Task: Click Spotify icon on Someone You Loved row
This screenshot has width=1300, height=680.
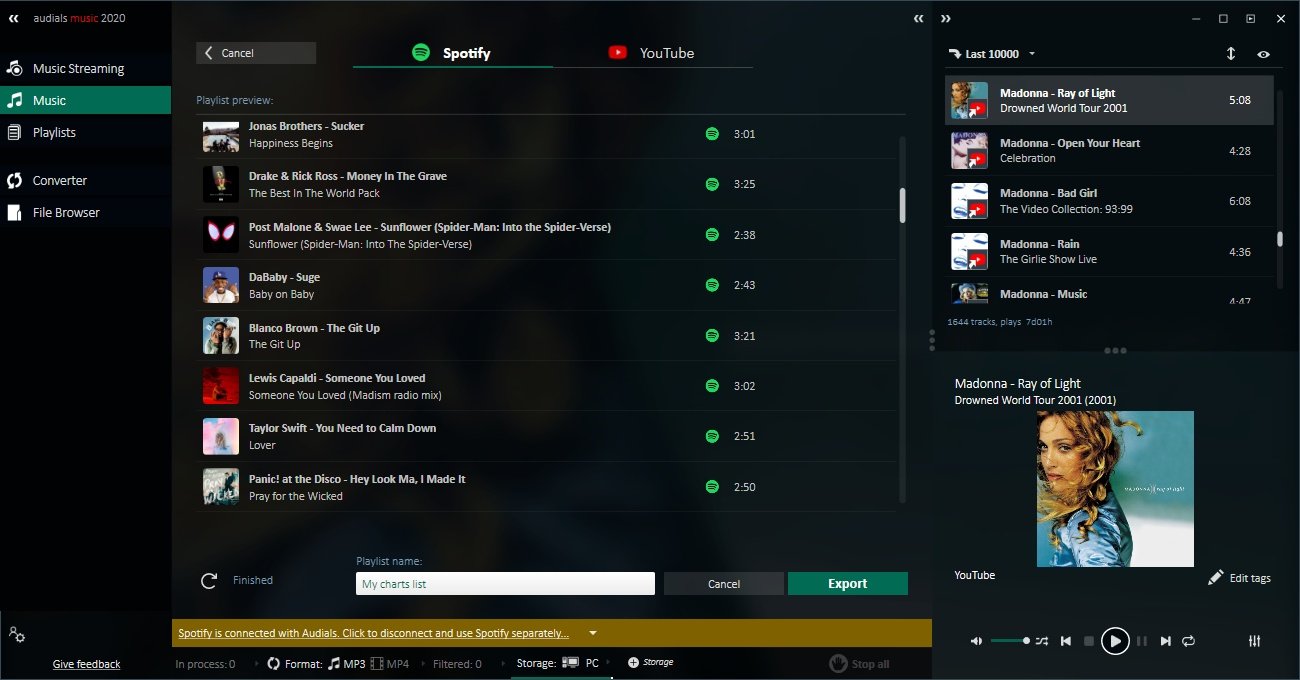Action: coord(712,386)
